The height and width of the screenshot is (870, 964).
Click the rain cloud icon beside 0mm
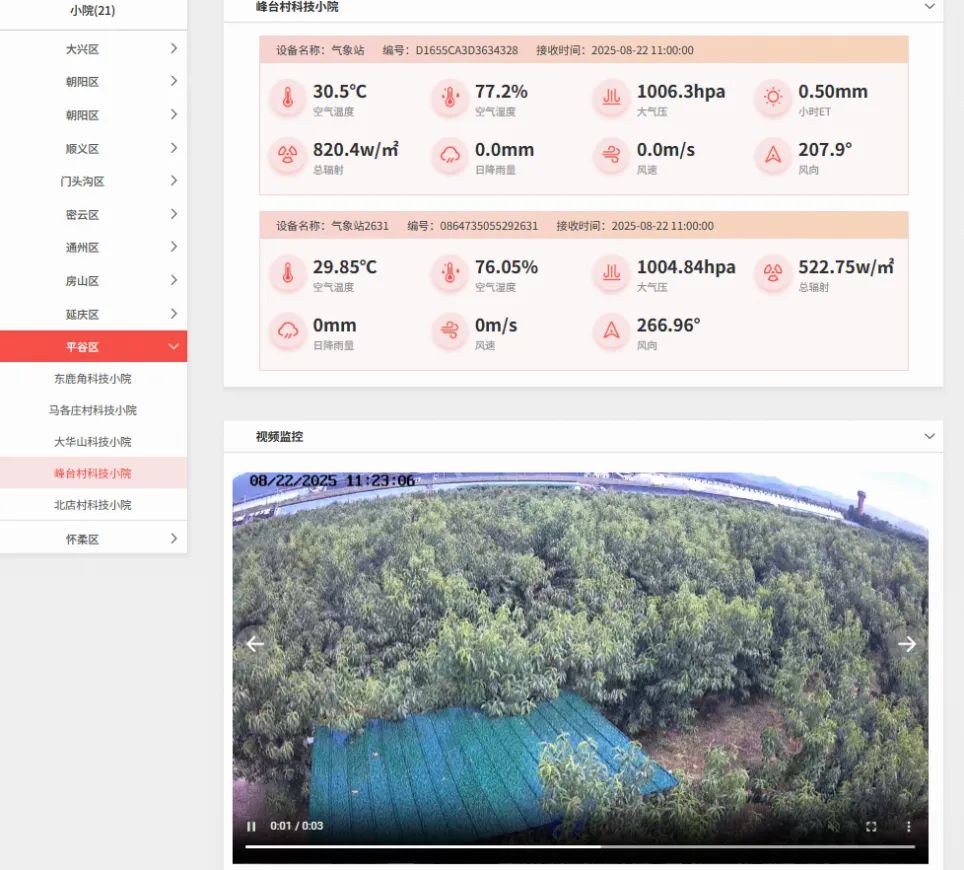[x=288, y=332]
